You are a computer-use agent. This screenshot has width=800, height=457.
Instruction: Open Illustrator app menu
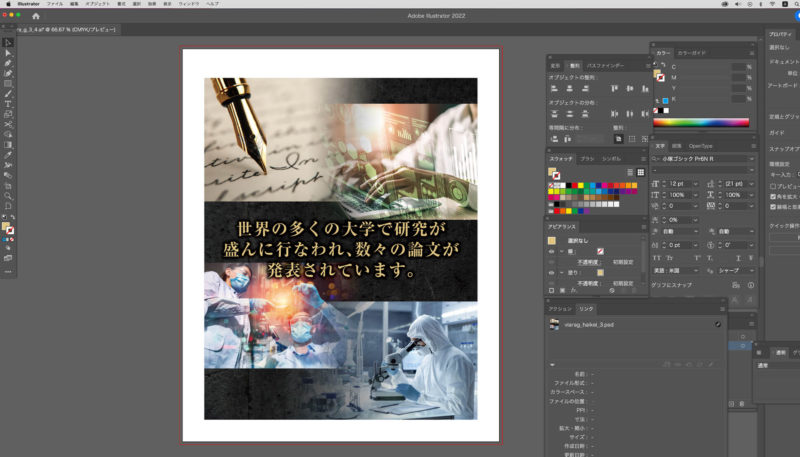pos(29,4)
